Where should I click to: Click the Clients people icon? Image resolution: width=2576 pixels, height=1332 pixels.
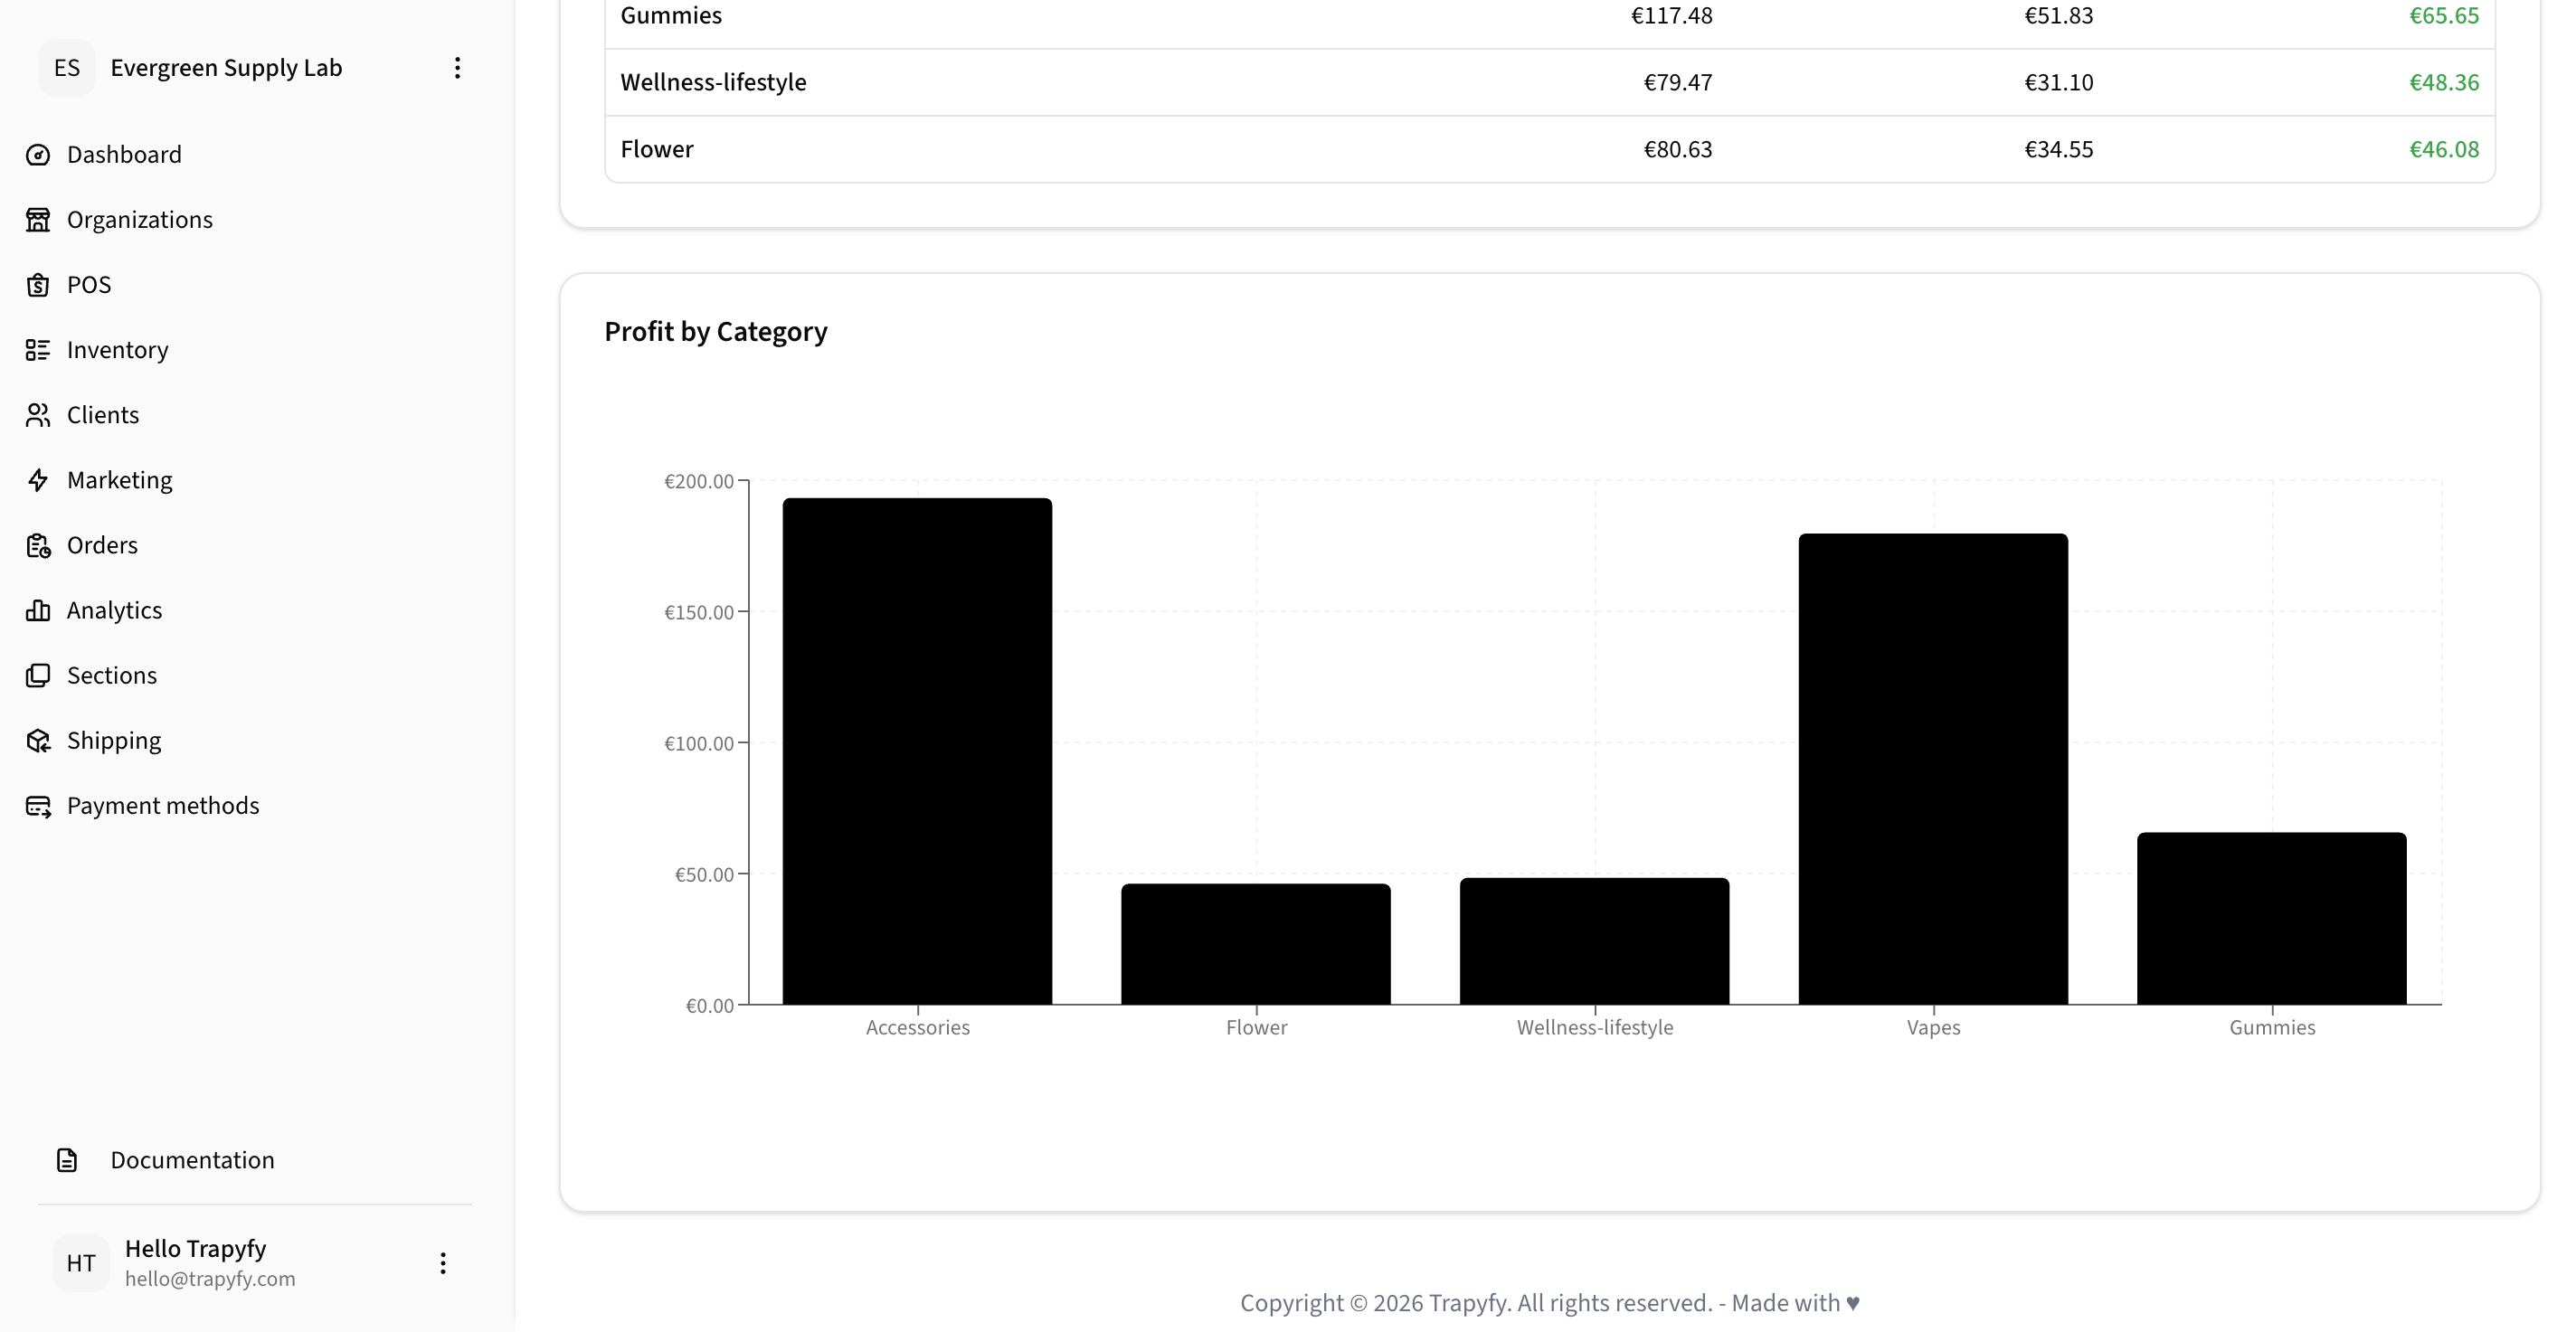(x=38, y=415)
